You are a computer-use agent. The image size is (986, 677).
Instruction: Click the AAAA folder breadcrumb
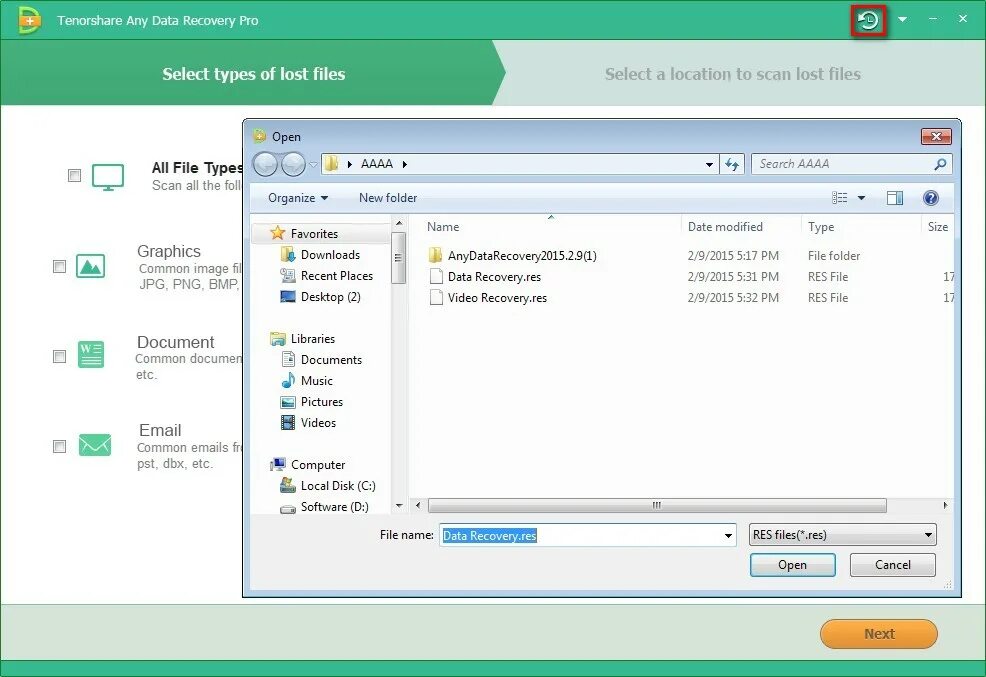point(377,163)
